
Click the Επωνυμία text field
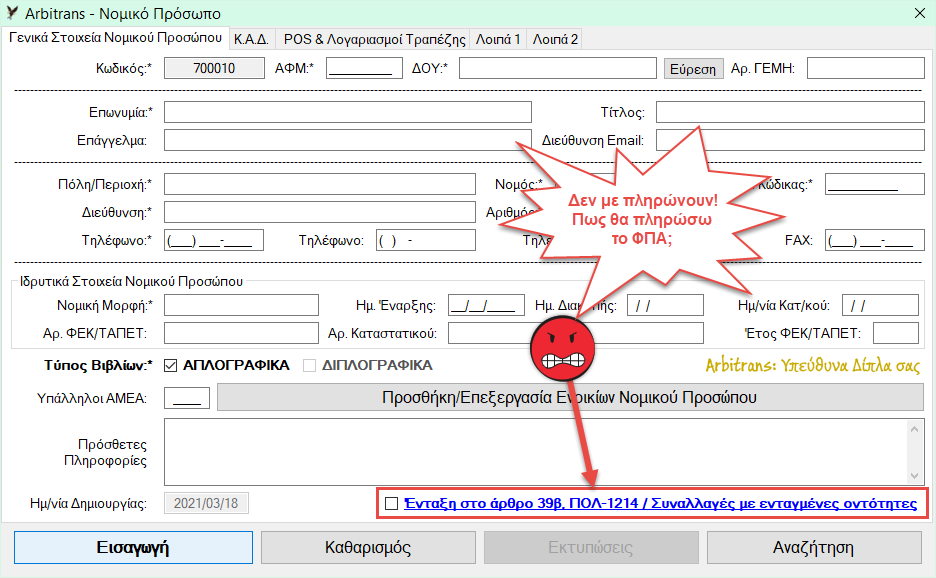click(347, 112)
